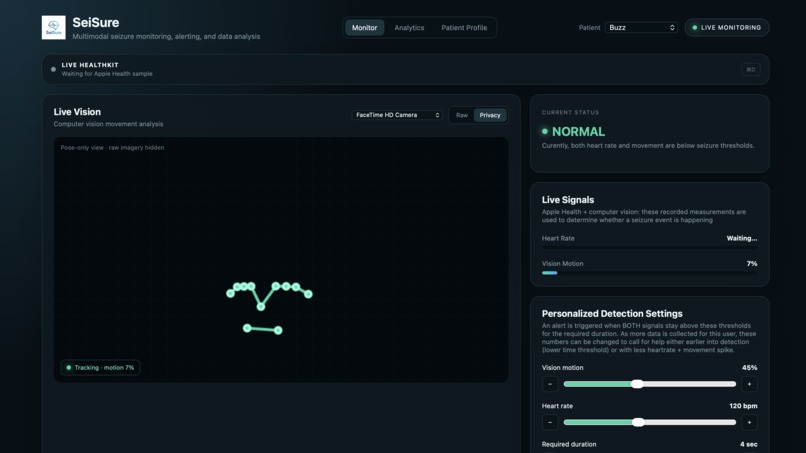
Task: Click the keyboard shortcut badge in HealthKit bar
Action: (750, 69)
